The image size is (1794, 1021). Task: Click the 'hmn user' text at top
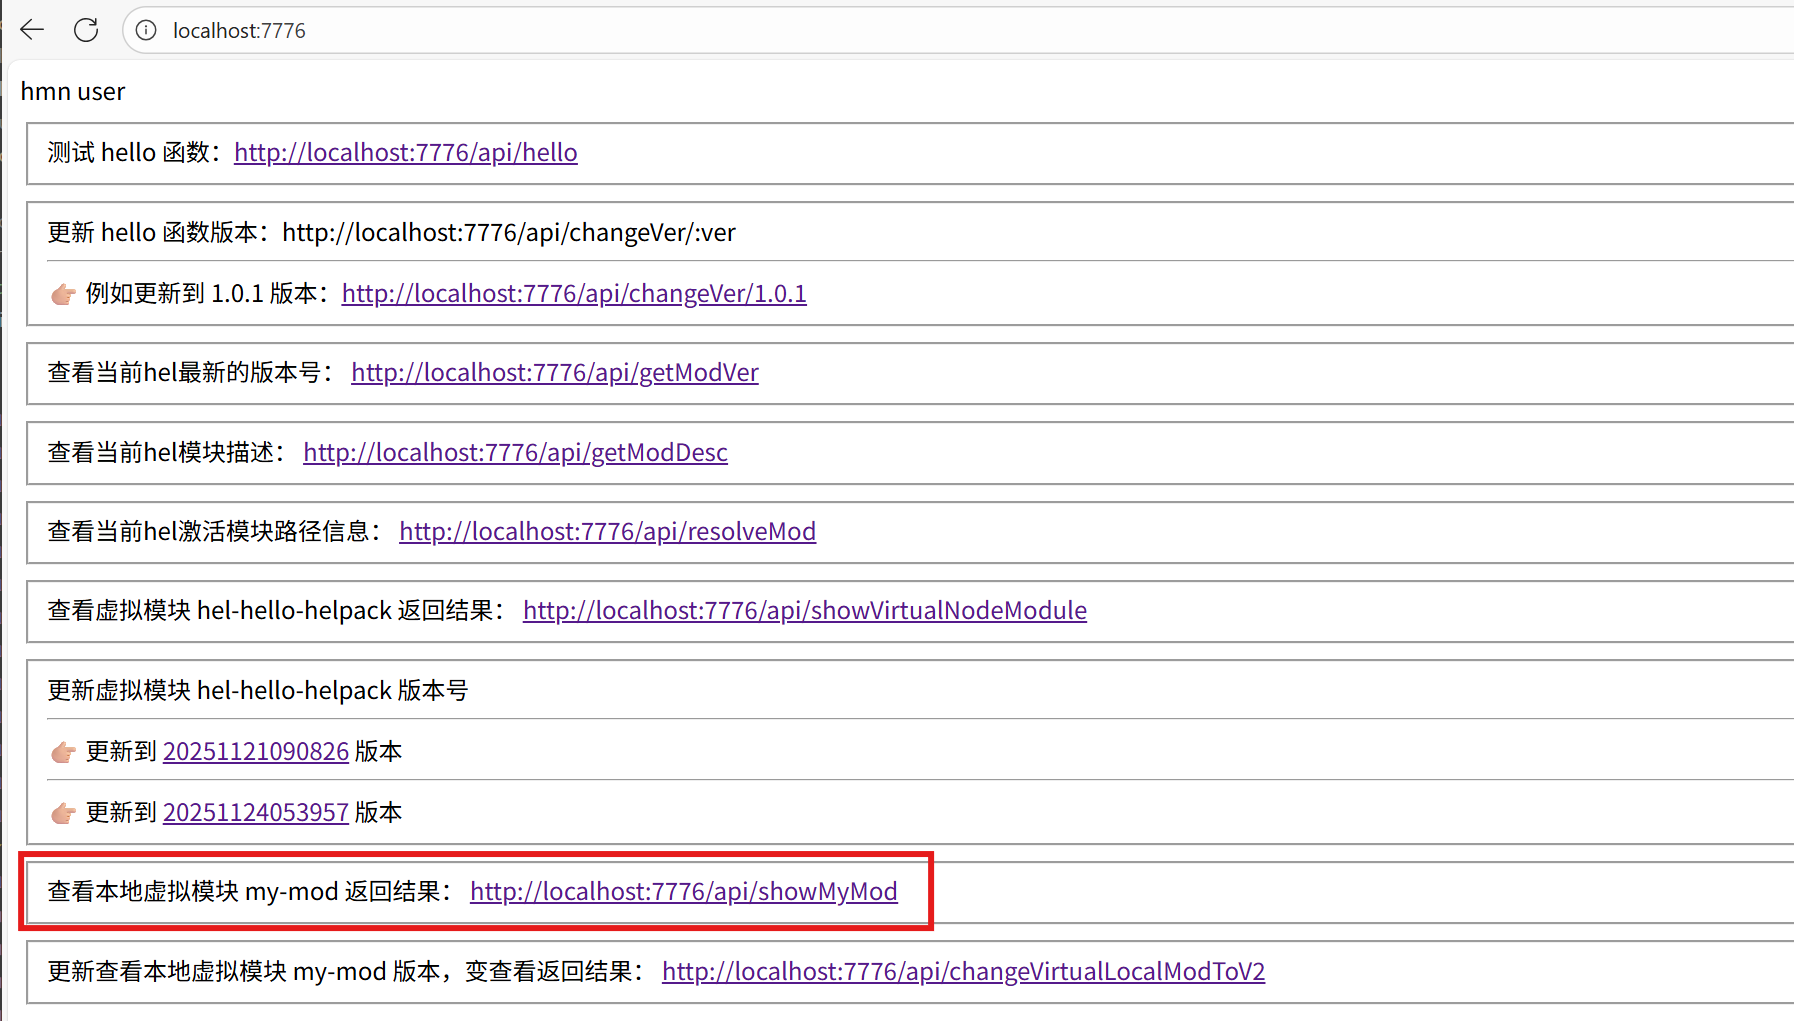73,91
